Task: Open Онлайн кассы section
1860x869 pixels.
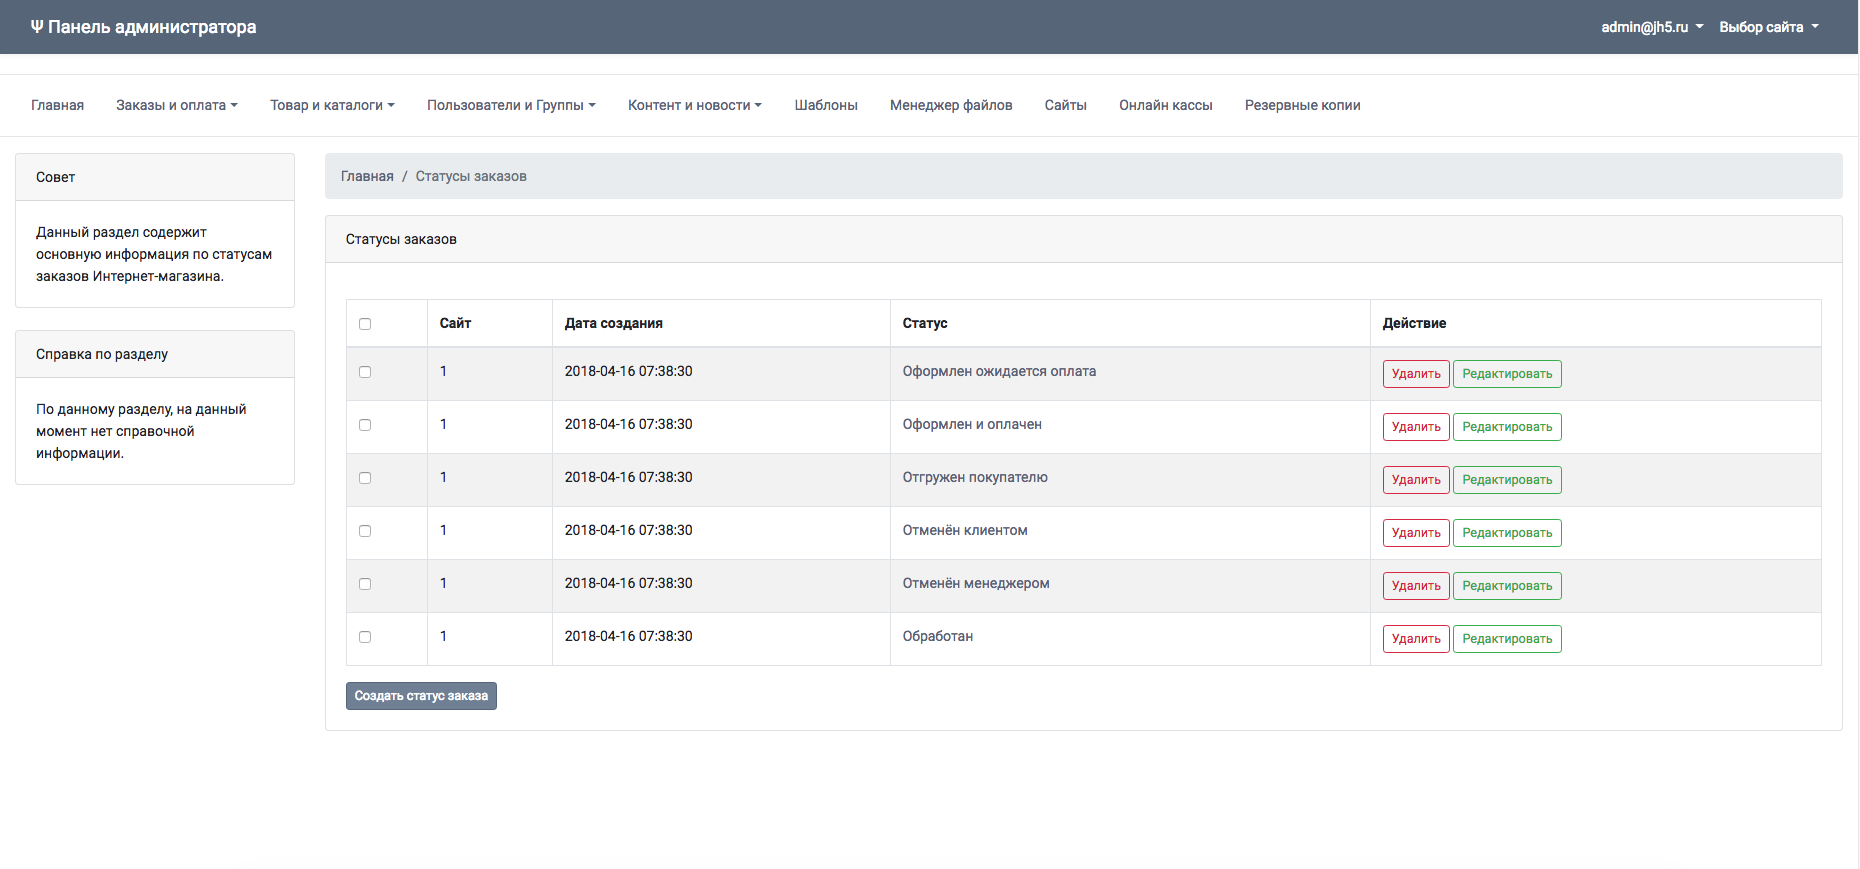Action: pyautogui.click(x=1166, y=105)
